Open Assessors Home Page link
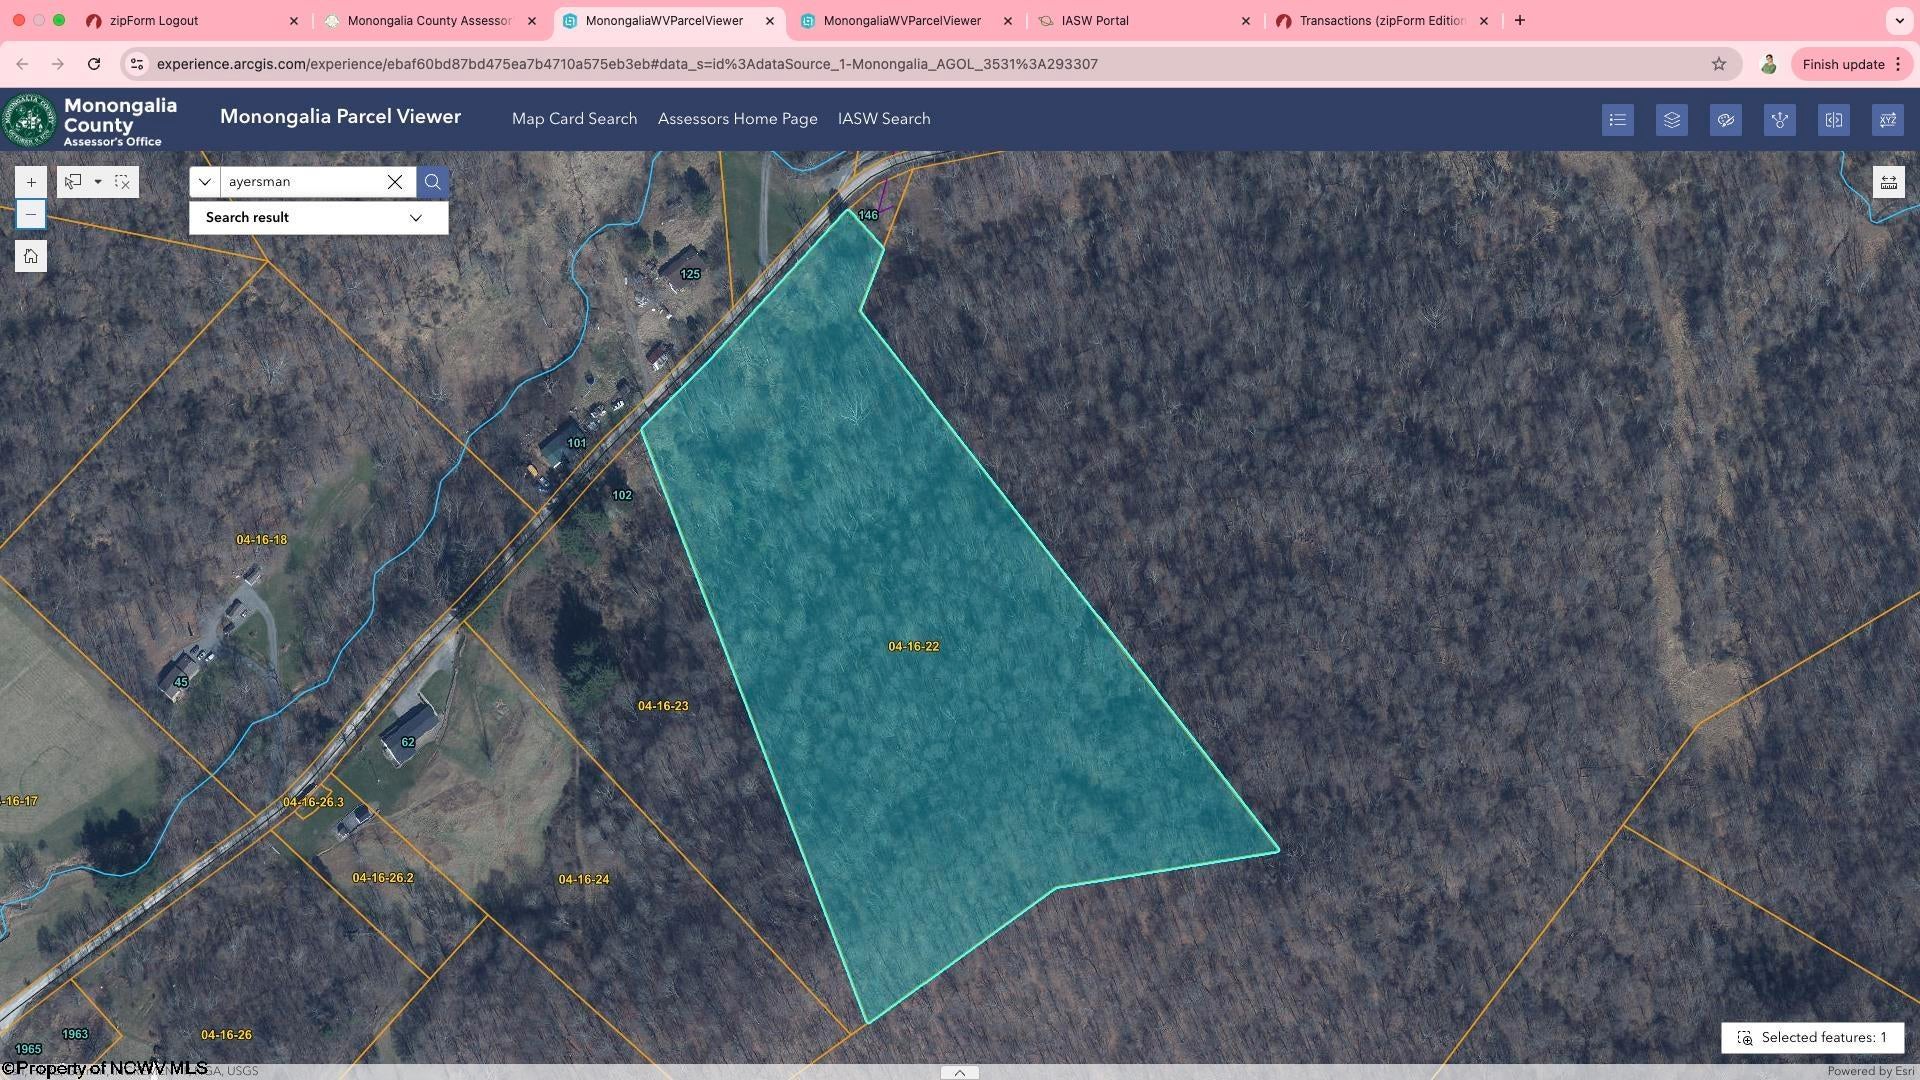1920x1080 pixels. pos(737,119)
